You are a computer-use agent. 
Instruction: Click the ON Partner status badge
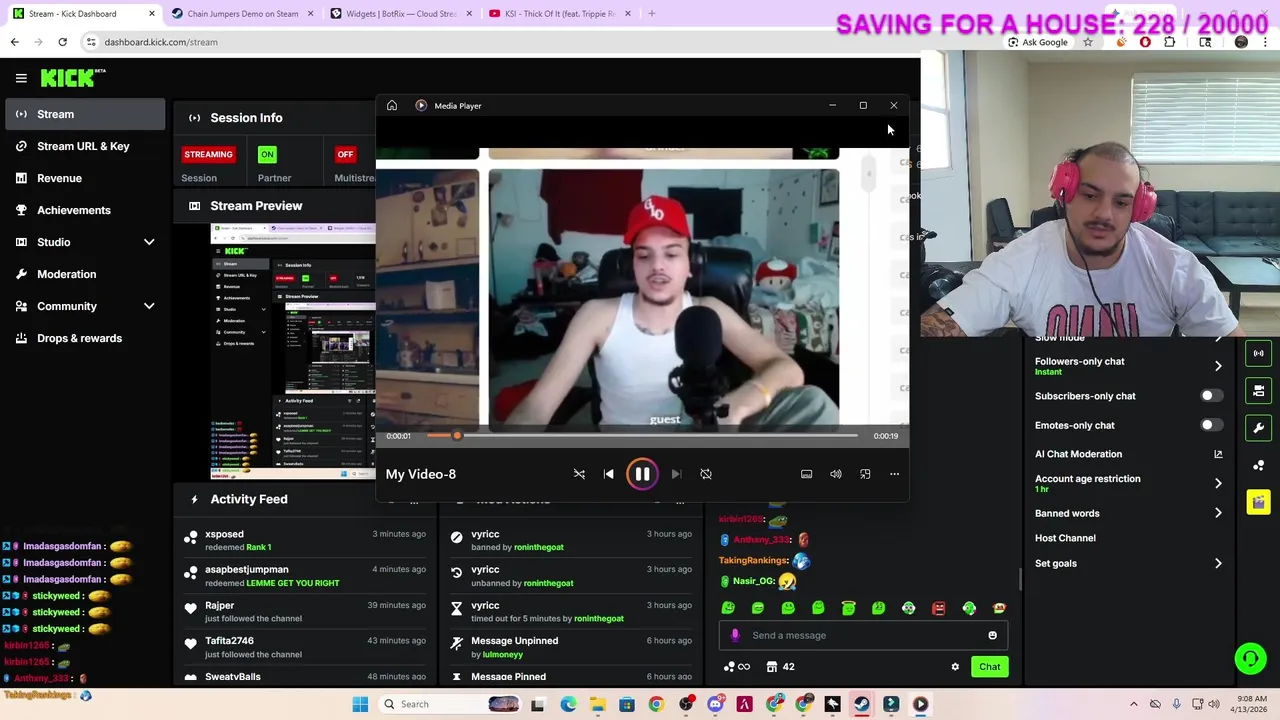267,154
